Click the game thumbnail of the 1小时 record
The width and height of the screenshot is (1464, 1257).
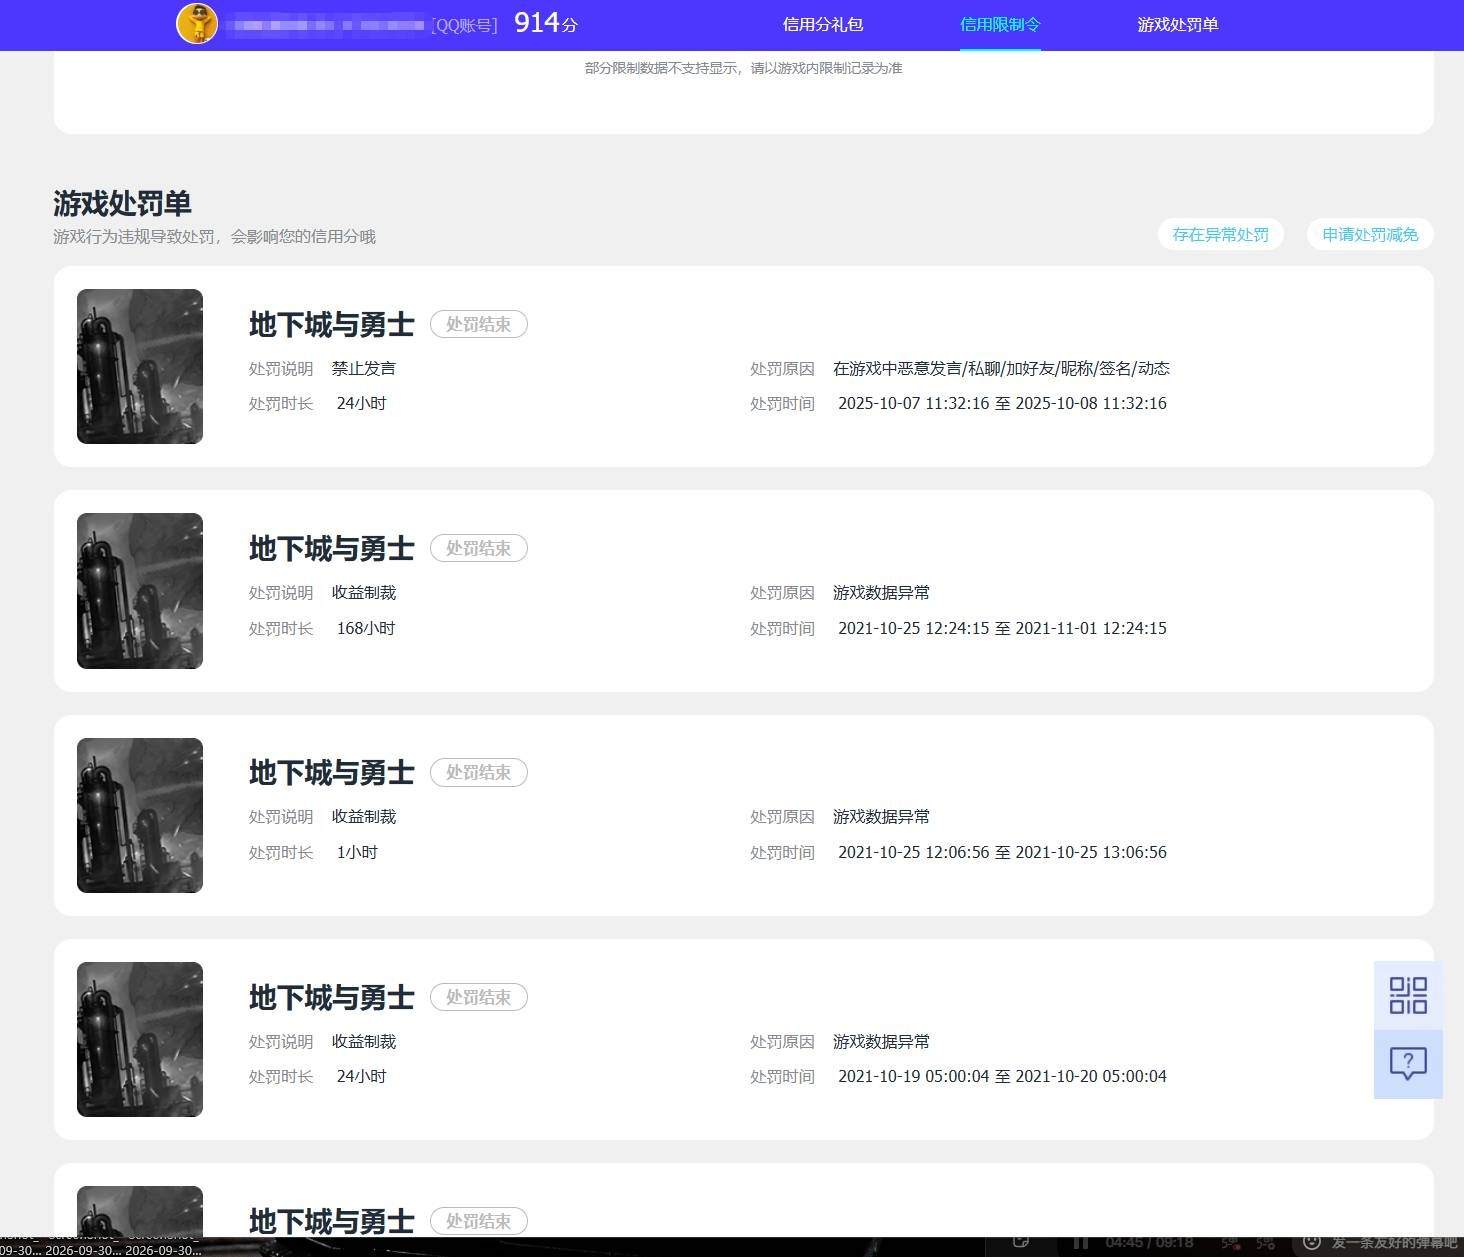tap(140, 815)
